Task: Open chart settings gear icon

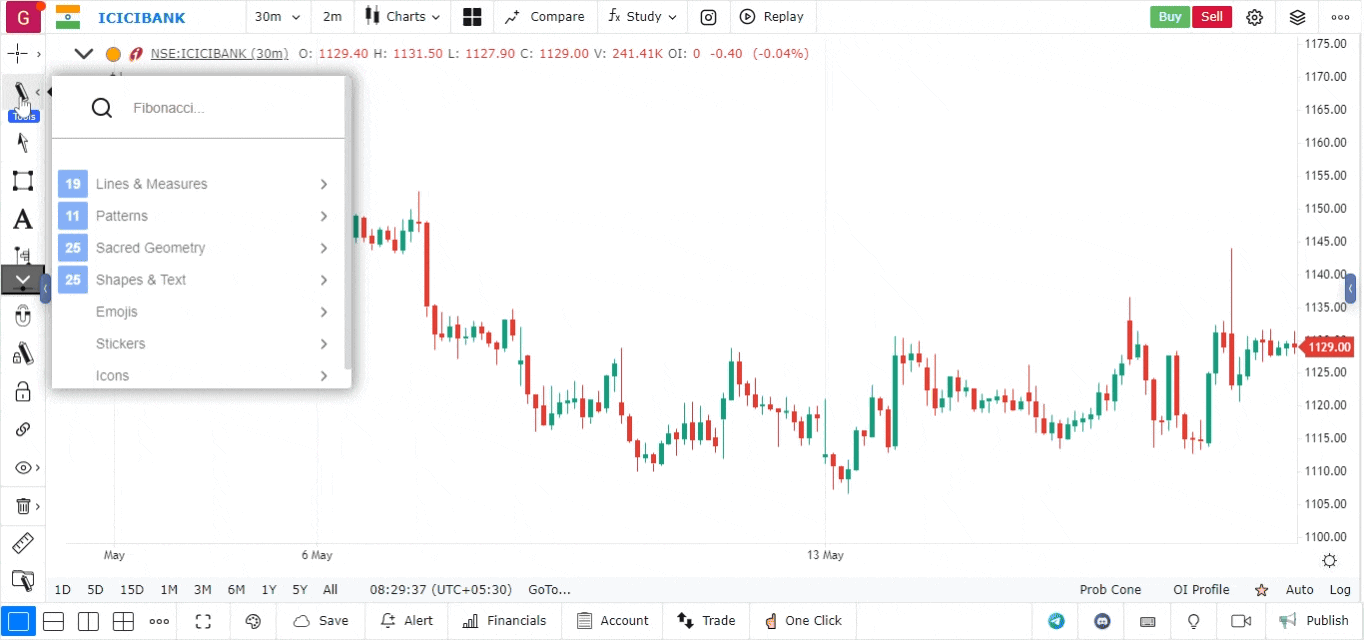Action: tap(1254, 17)
